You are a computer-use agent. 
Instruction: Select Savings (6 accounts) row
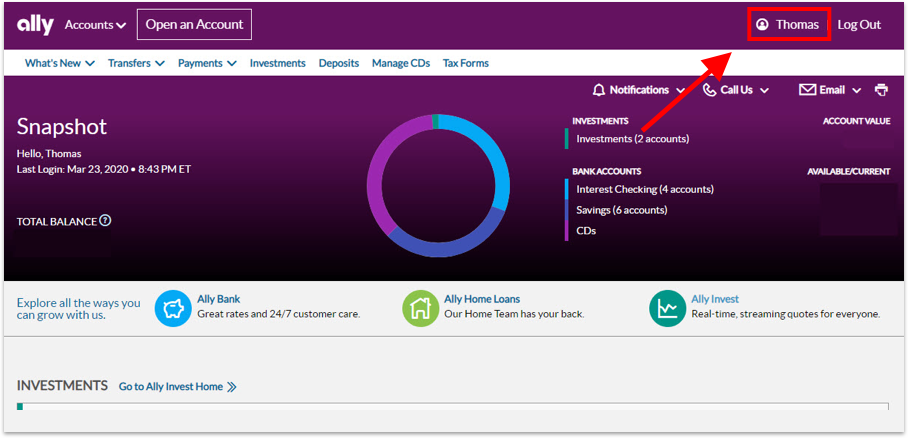[621, 210]
